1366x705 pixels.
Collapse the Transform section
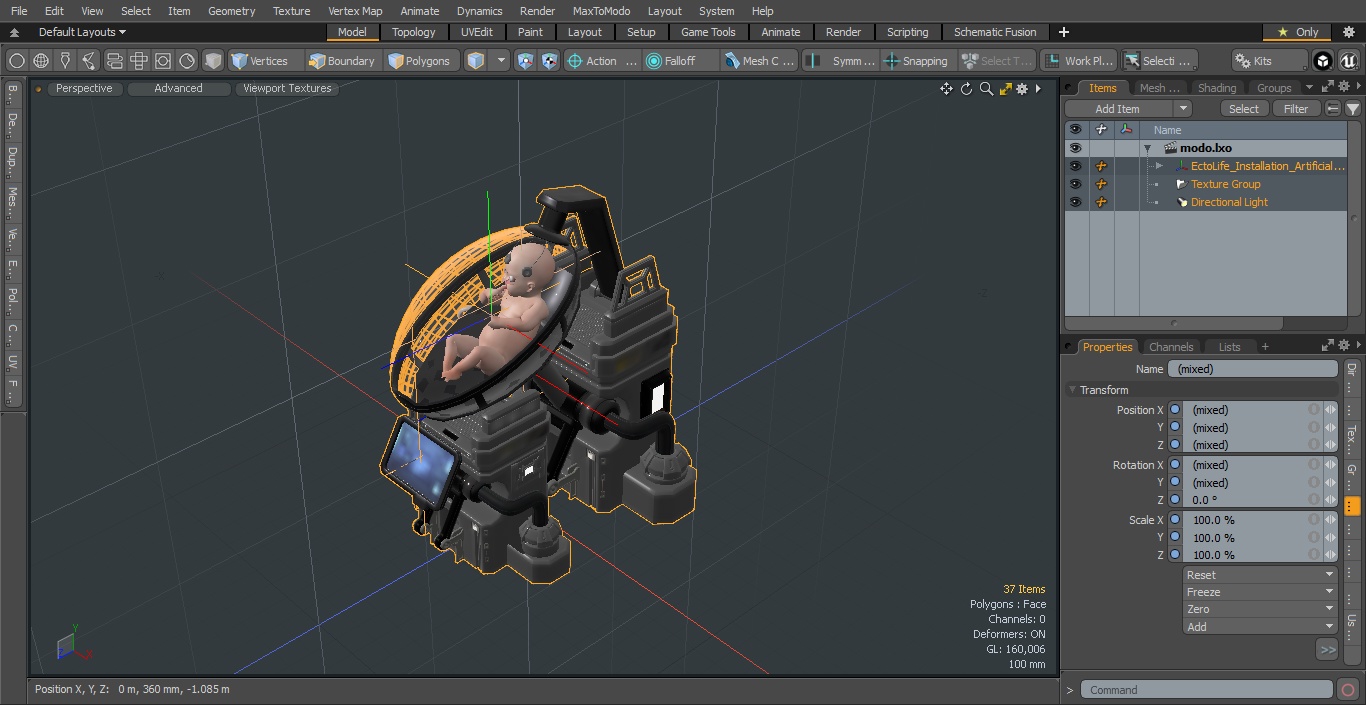(1073, 390)
